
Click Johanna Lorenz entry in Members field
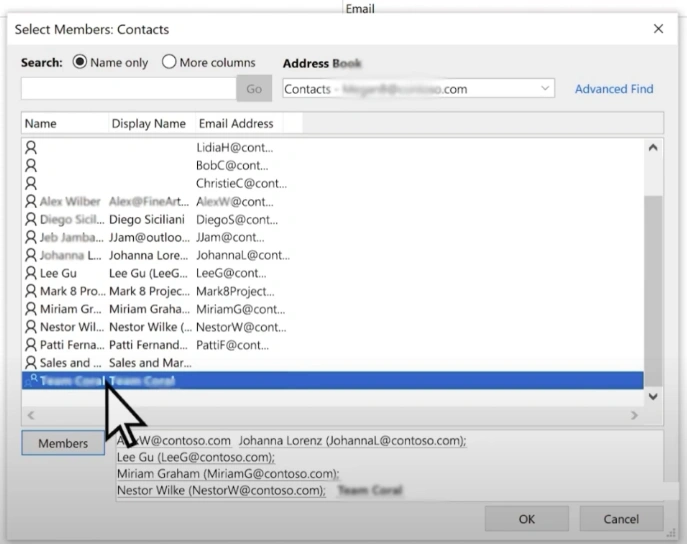tap(352, 441)
